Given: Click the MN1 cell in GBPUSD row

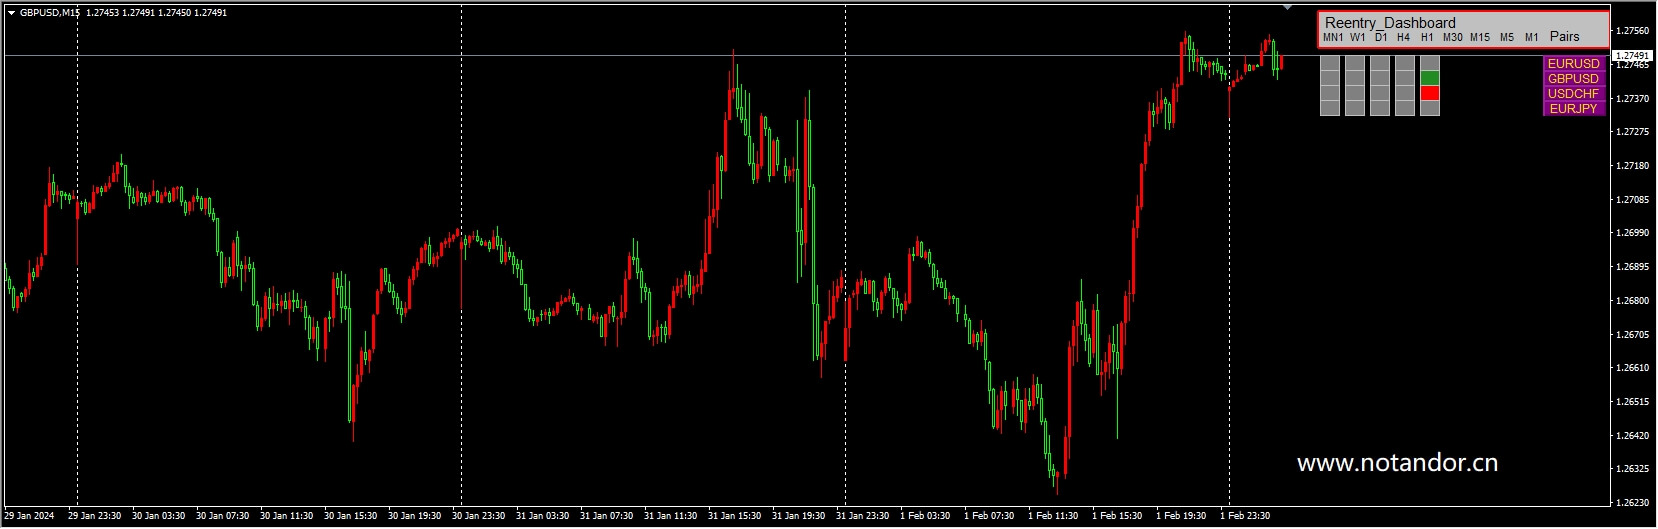Looking at the screenshot, I should pyautogui.click(x=1330, y=78).
